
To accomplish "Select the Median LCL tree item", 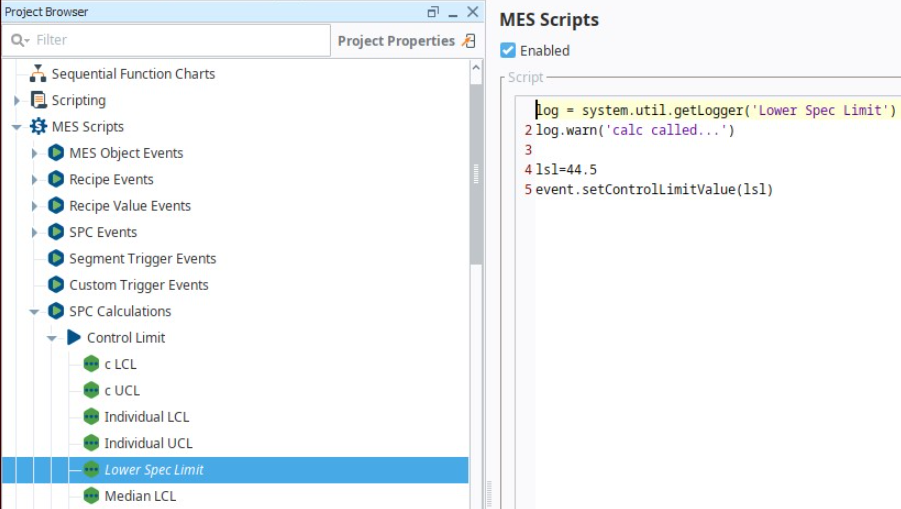I will click(x=140, y=496).
